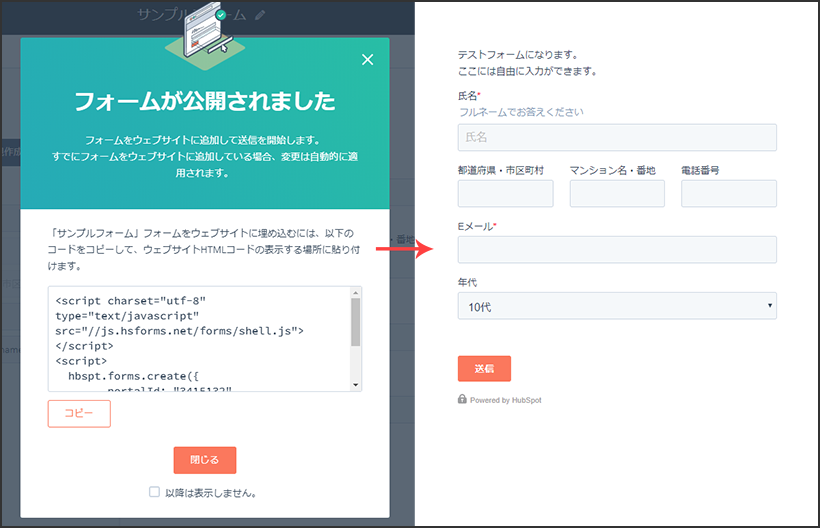
Task: Close the form published dialog with X
Action: (x=368, y=60)
